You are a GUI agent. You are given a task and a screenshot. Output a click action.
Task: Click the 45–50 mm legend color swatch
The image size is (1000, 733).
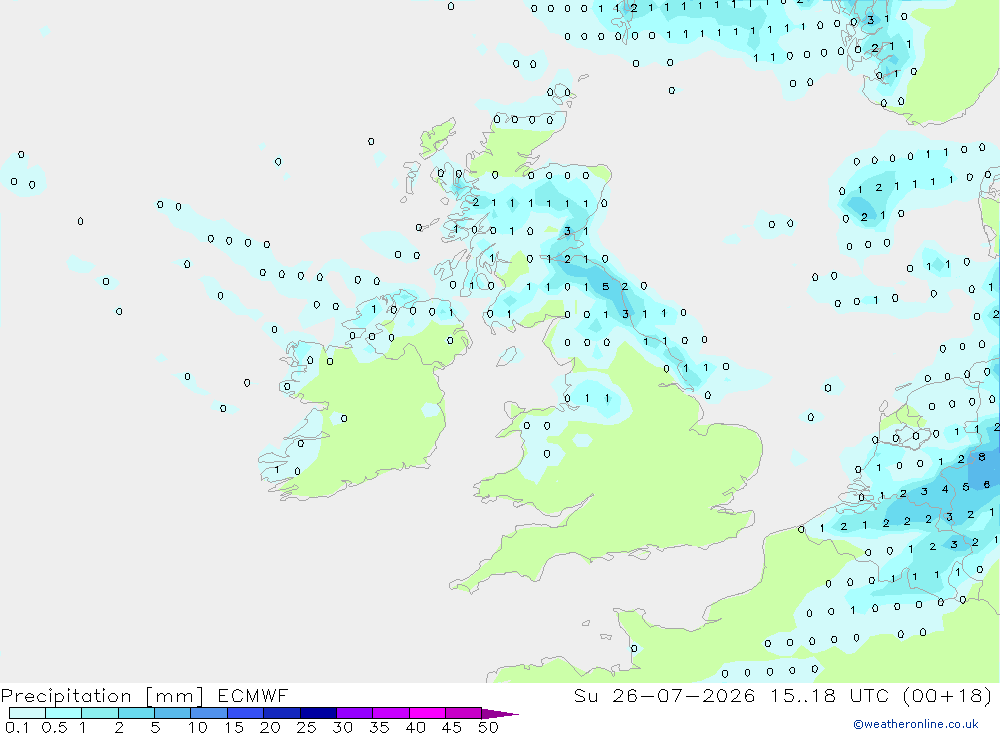pyautogui.click(x=463, y=713)
